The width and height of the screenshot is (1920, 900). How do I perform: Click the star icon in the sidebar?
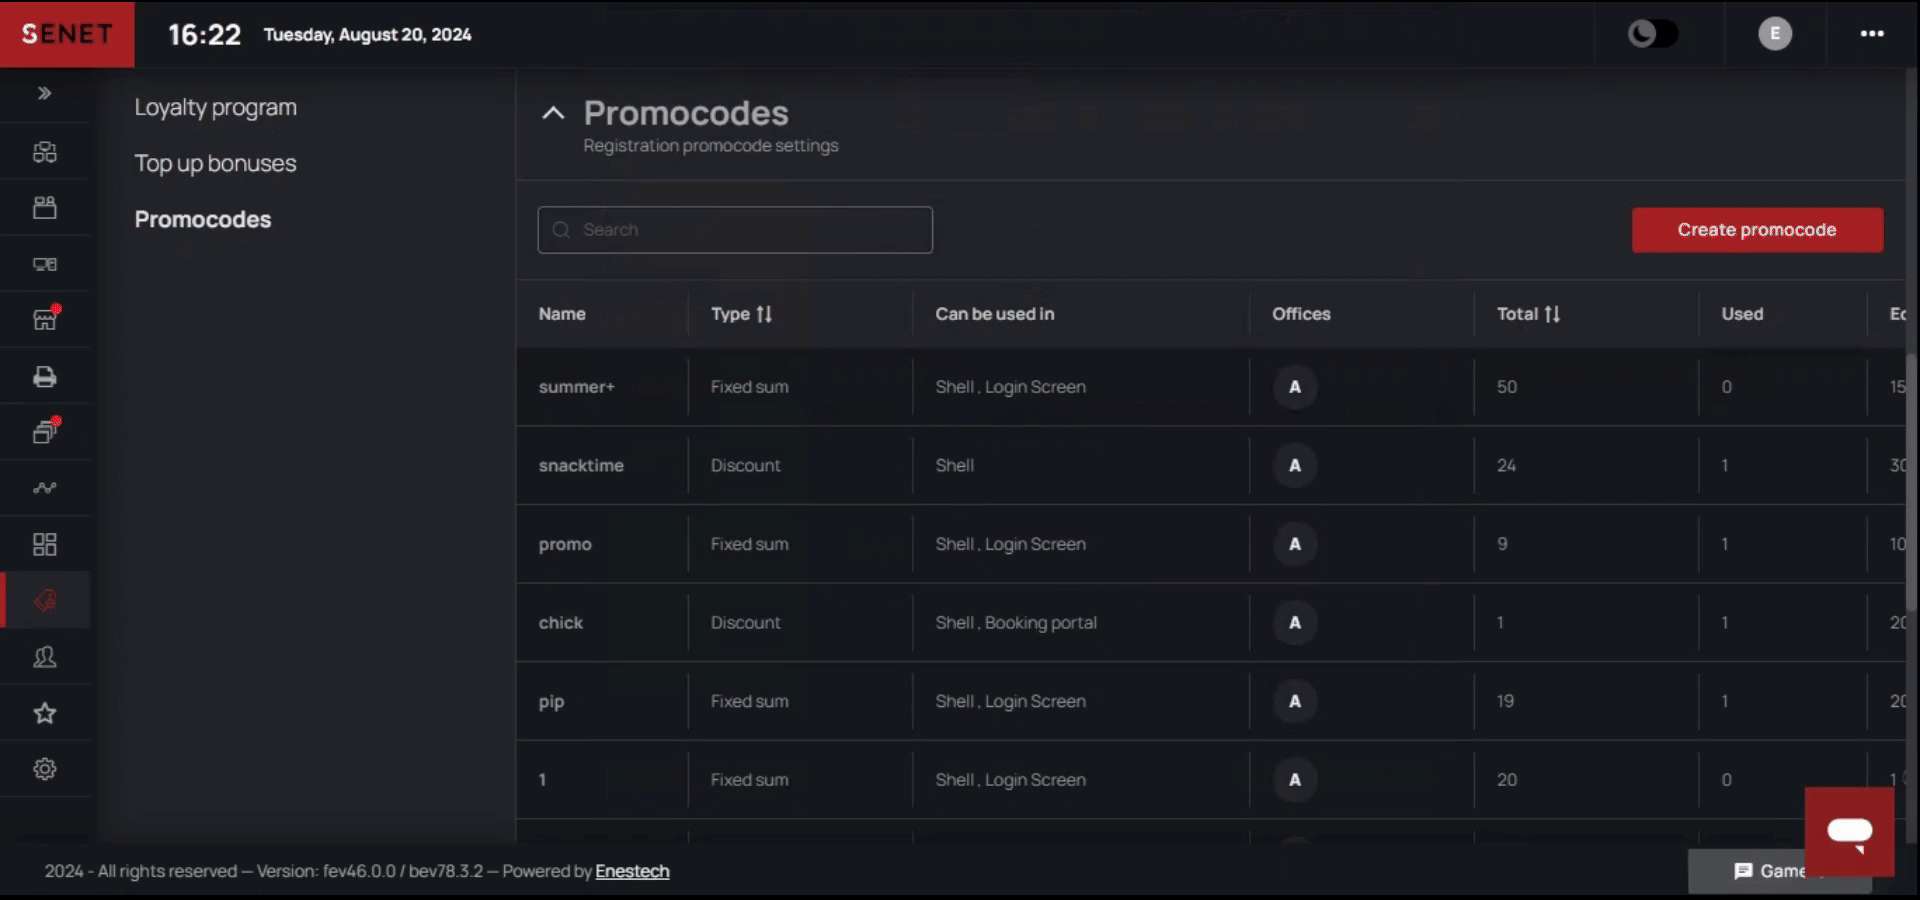click(45, 713)
